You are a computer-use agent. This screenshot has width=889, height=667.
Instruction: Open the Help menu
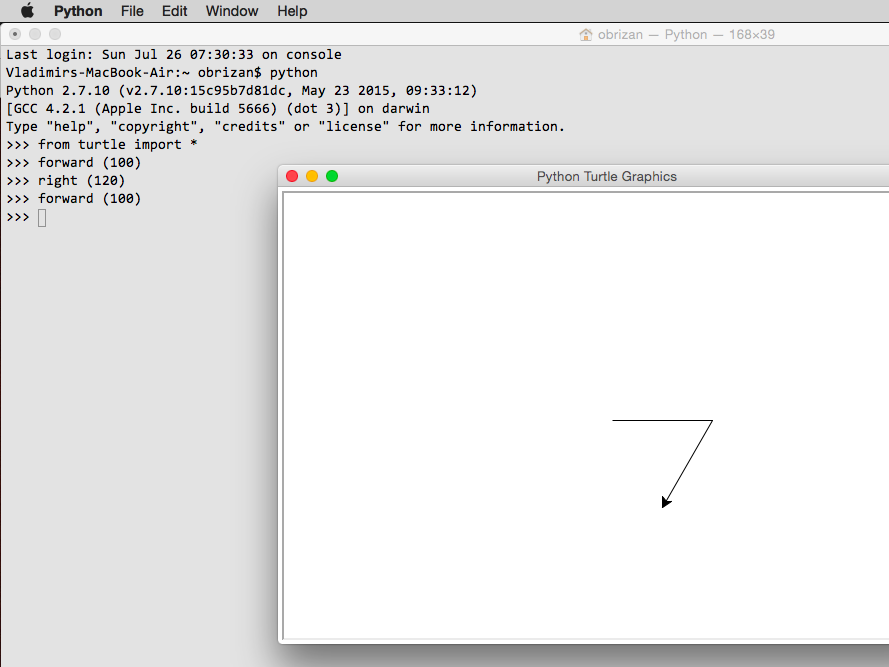[292, 11]
